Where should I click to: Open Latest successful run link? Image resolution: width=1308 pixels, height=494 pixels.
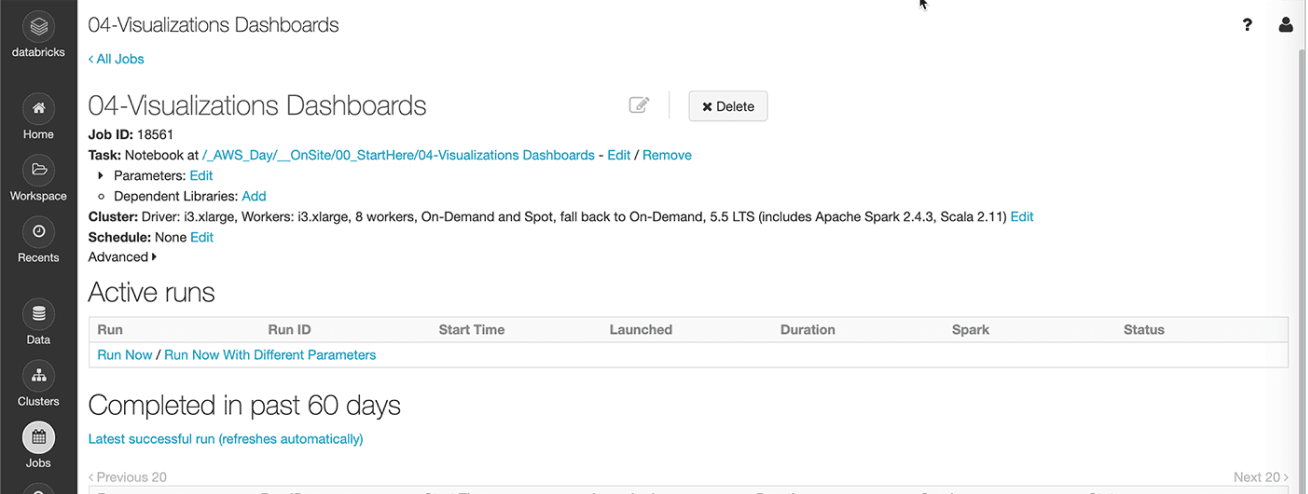tap(225, 439)
